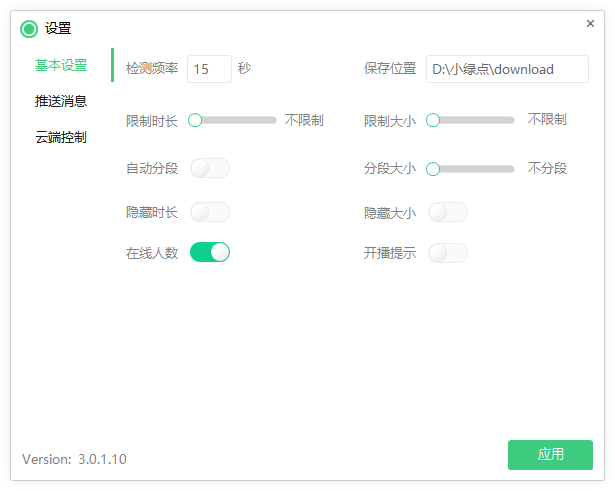The height and width of the screenshot is (491, 615).
Task: Click the 分段大小 slider track
Action: coord(478,169)
